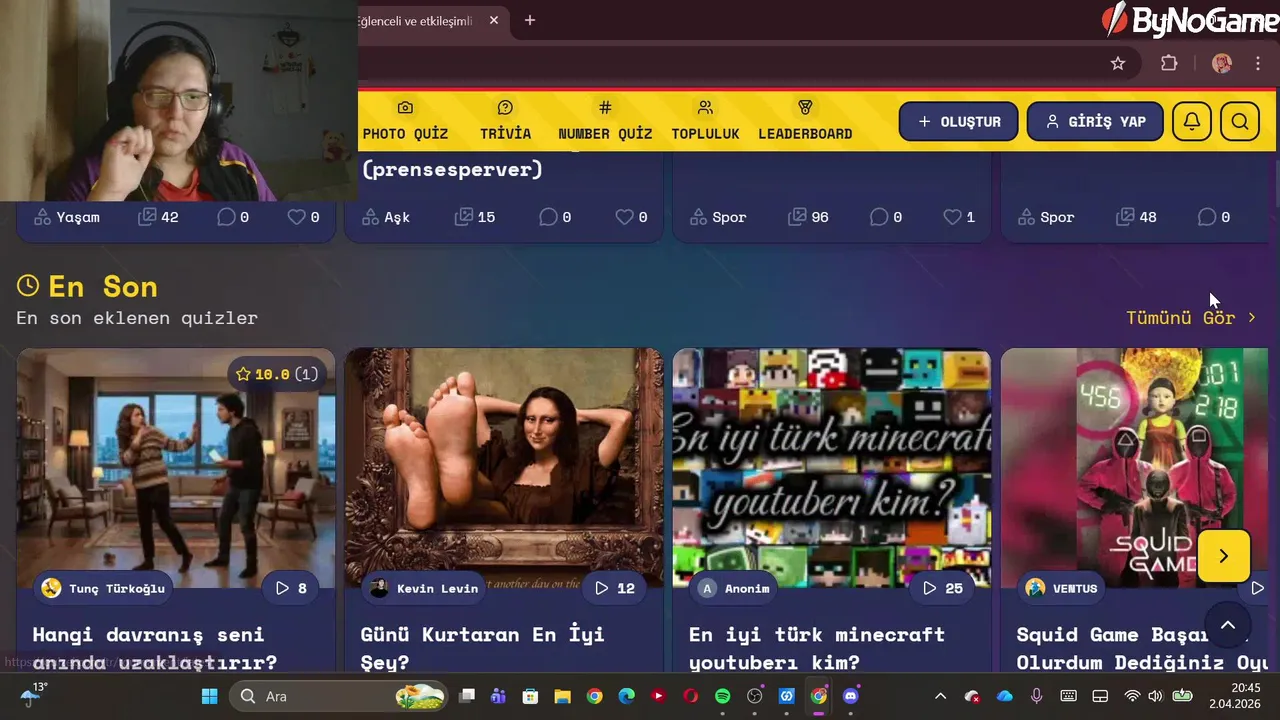Screen dimensions: 1280x720
Task: Open author Kevin Levin's profile
Action: (425, 588)
